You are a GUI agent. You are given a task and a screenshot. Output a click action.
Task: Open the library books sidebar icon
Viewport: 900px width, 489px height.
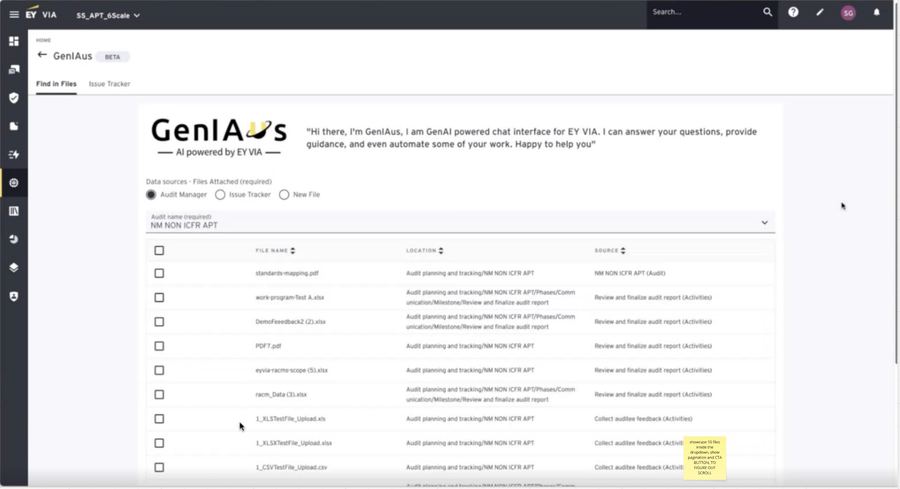[14, 211]
